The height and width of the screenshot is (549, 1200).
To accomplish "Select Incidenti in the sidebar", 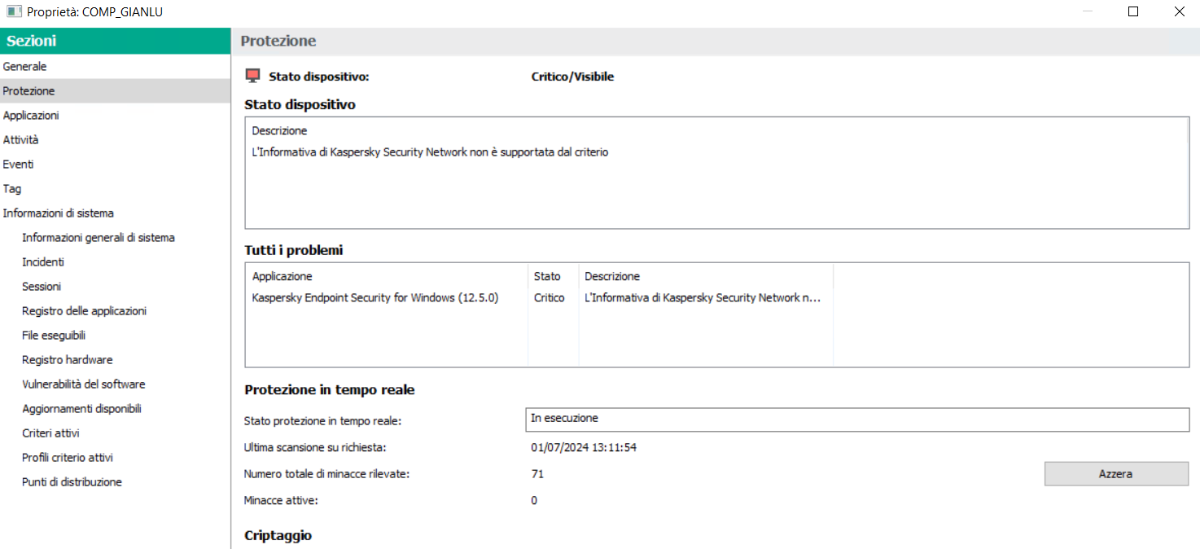I will 43,262.
